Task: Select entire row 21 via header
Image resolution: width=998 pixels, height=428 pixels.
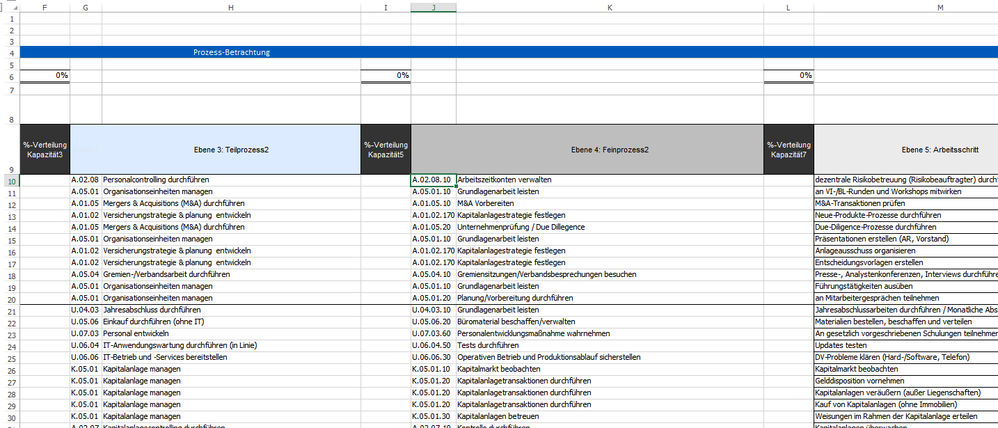Action: click(x=11, y=310)
